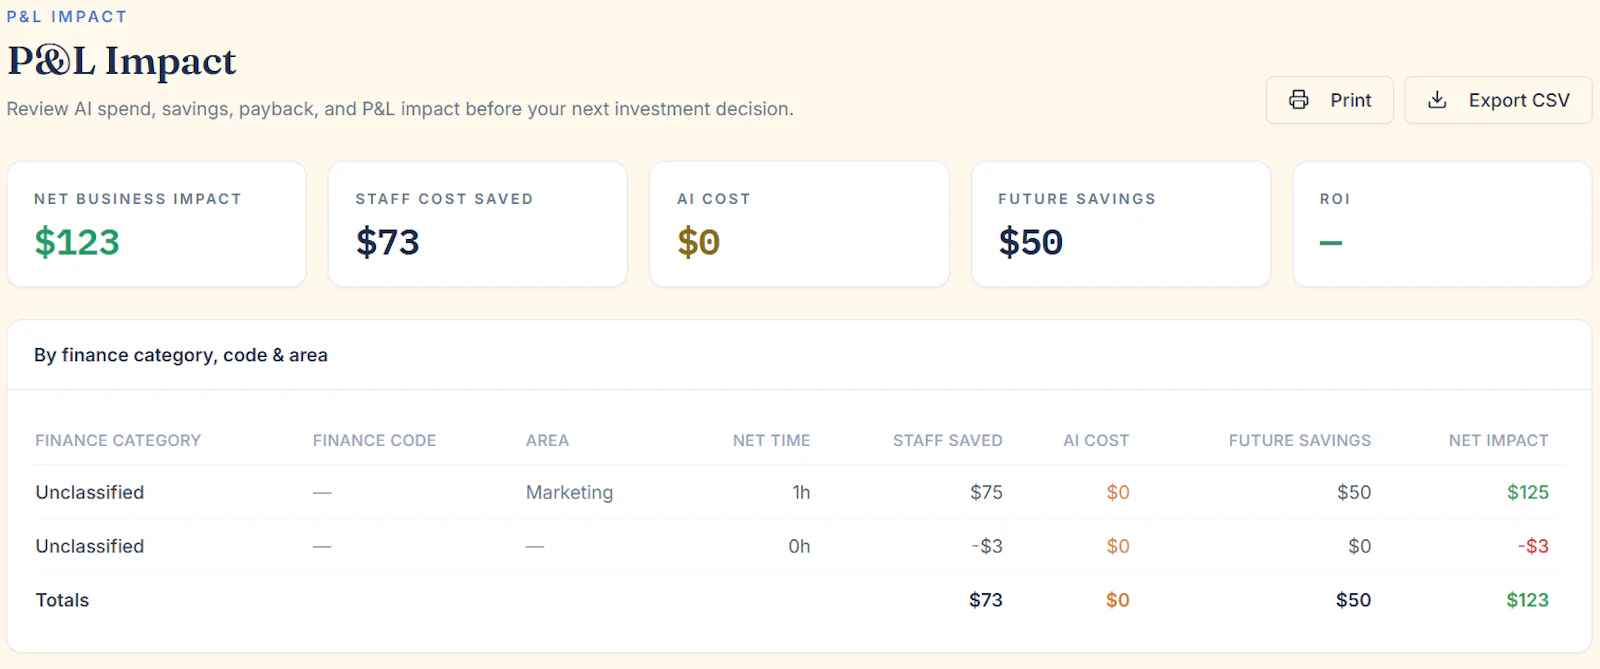Click the 1h net time cell
The width and height of the screenshot is (1600, 669).
tap(801, 492)
